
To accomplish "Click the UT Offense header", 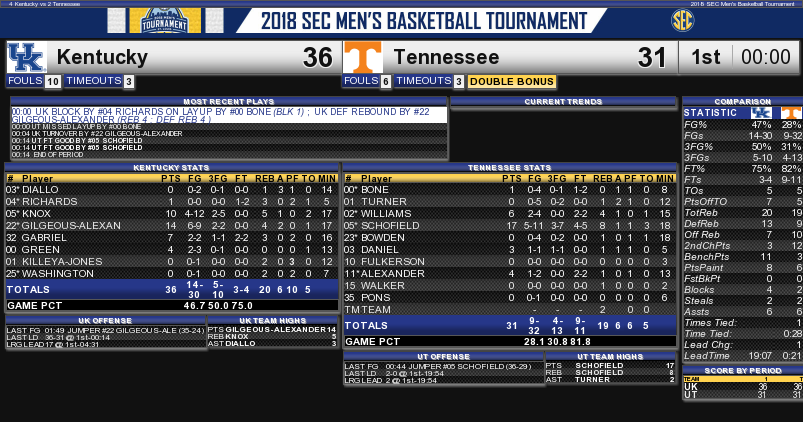I will click(443, 356).
